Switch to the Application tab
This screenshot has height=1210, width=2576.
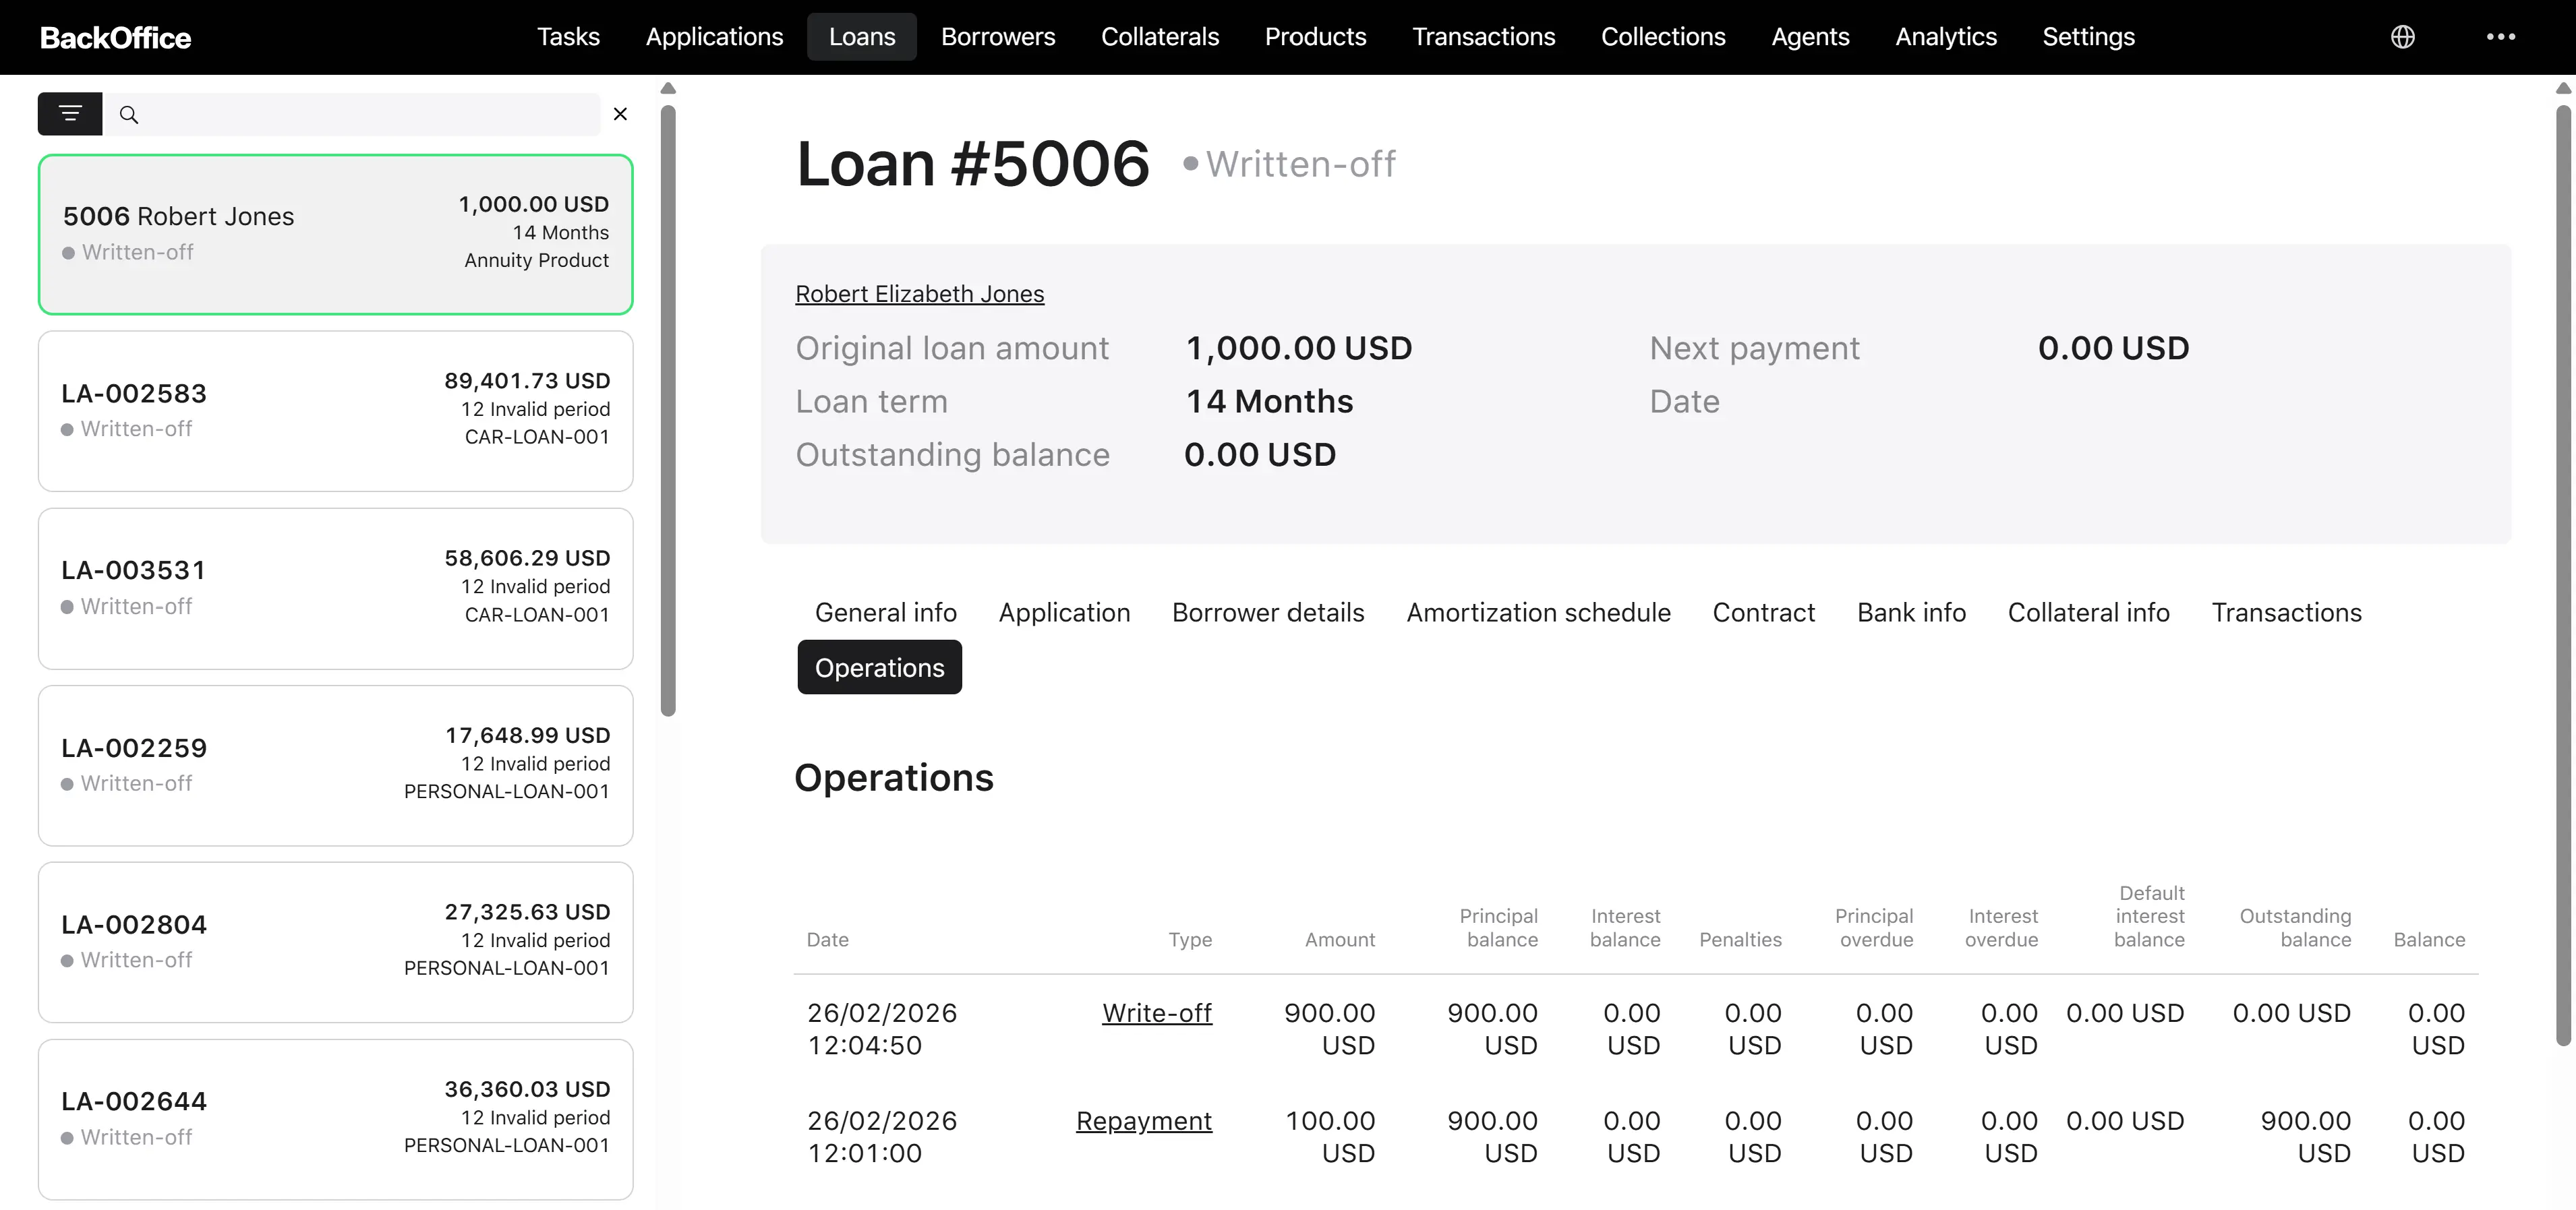[x=1064, y=612]
